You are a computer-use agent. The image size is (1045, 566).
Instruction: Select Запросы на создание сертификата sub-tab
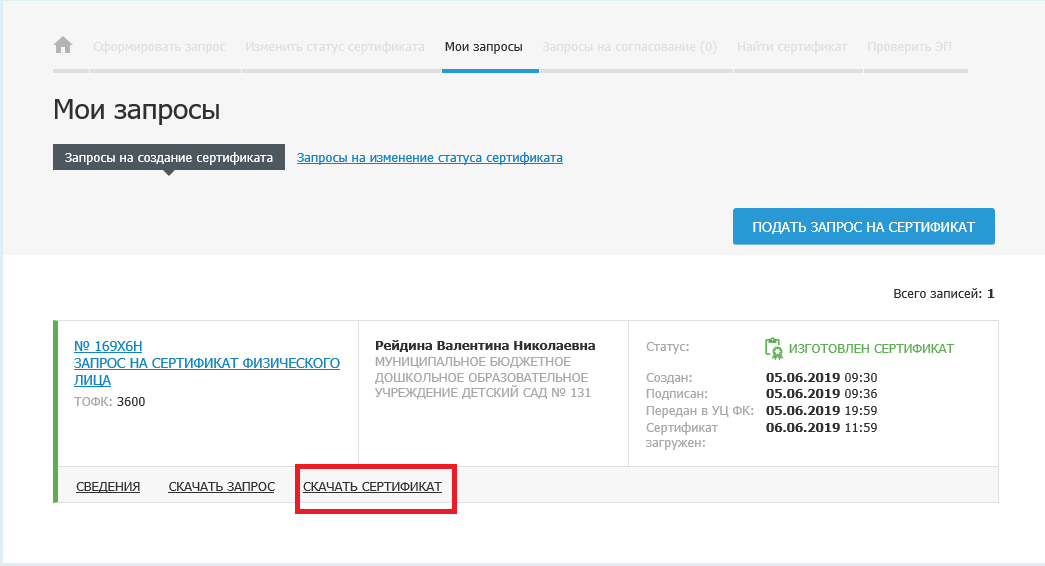pyautogui.click(x=169, y=158)
